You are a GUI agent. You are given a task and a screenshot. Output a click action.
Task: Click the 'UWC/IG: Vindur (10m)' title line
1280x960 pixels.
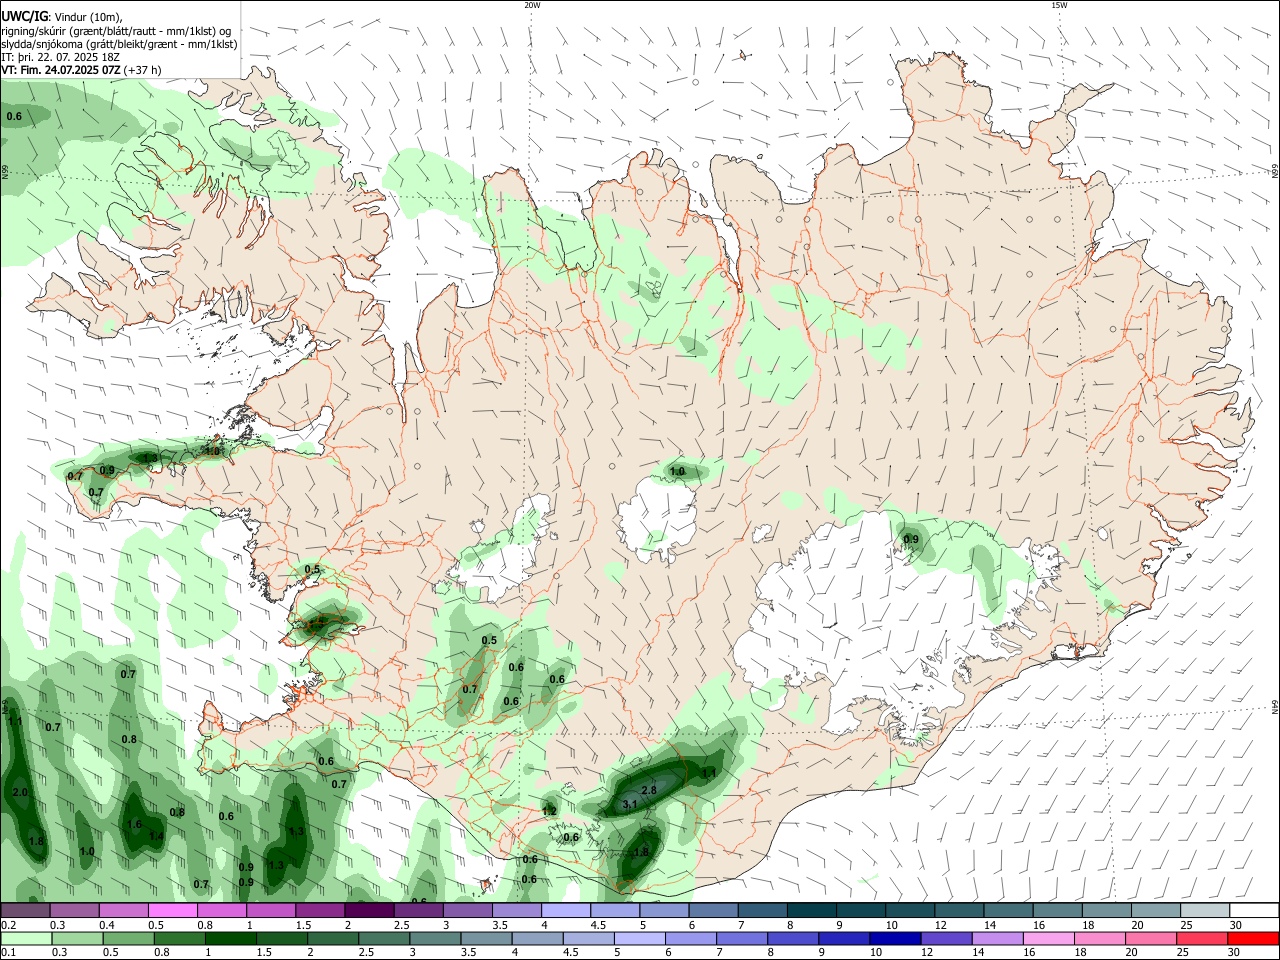tap(63, 17)
